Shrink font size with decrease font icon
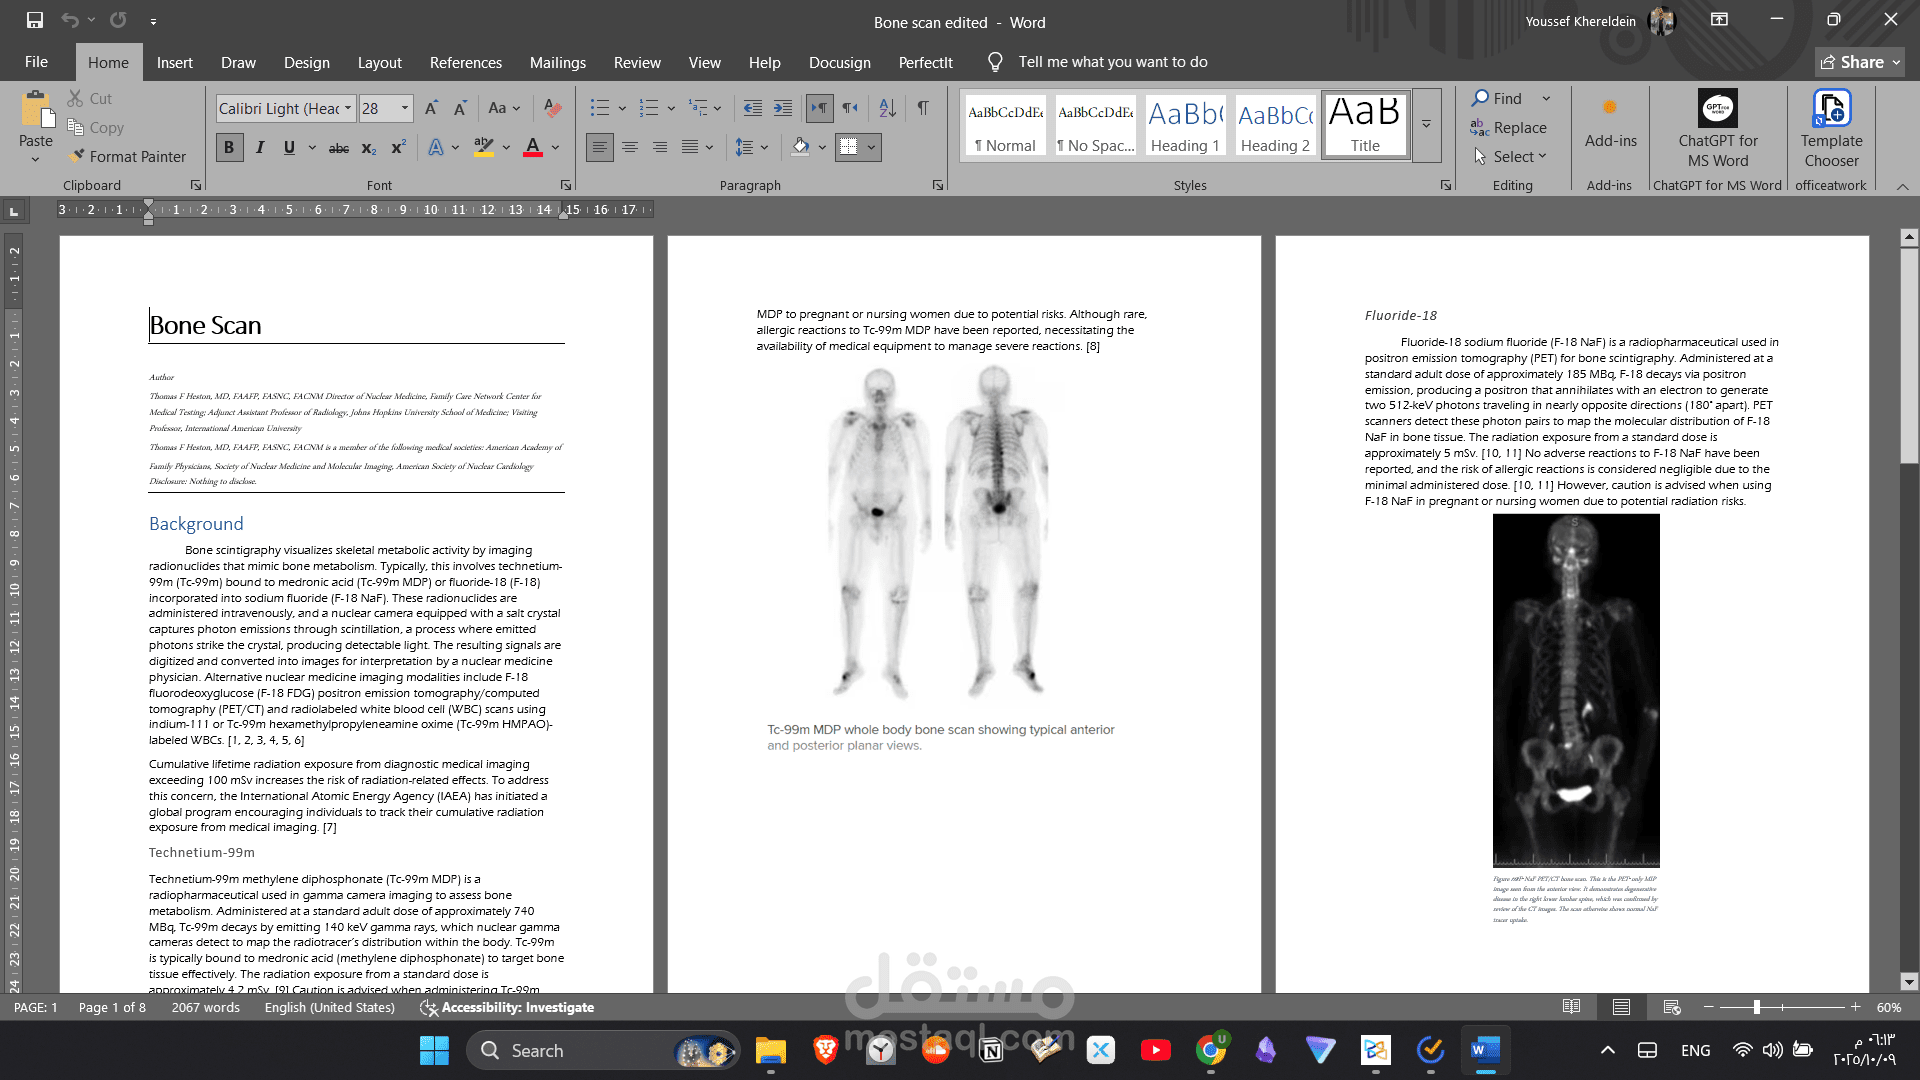The image size is (1920, 1080). coord(460,108)
